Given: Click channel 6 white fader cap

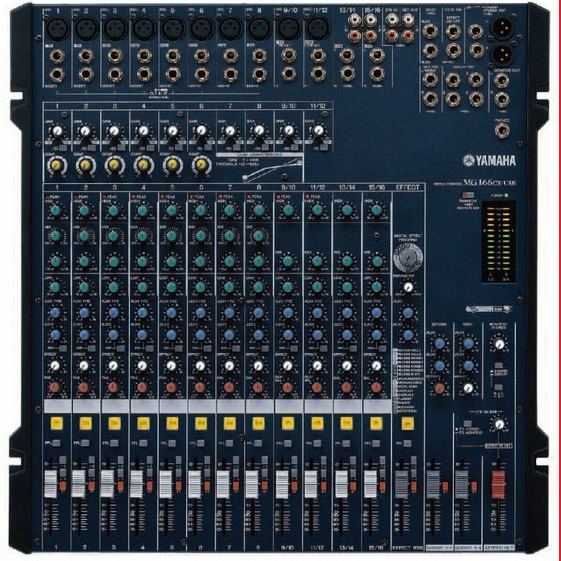Looking at the screenshot, I should 195,484.
